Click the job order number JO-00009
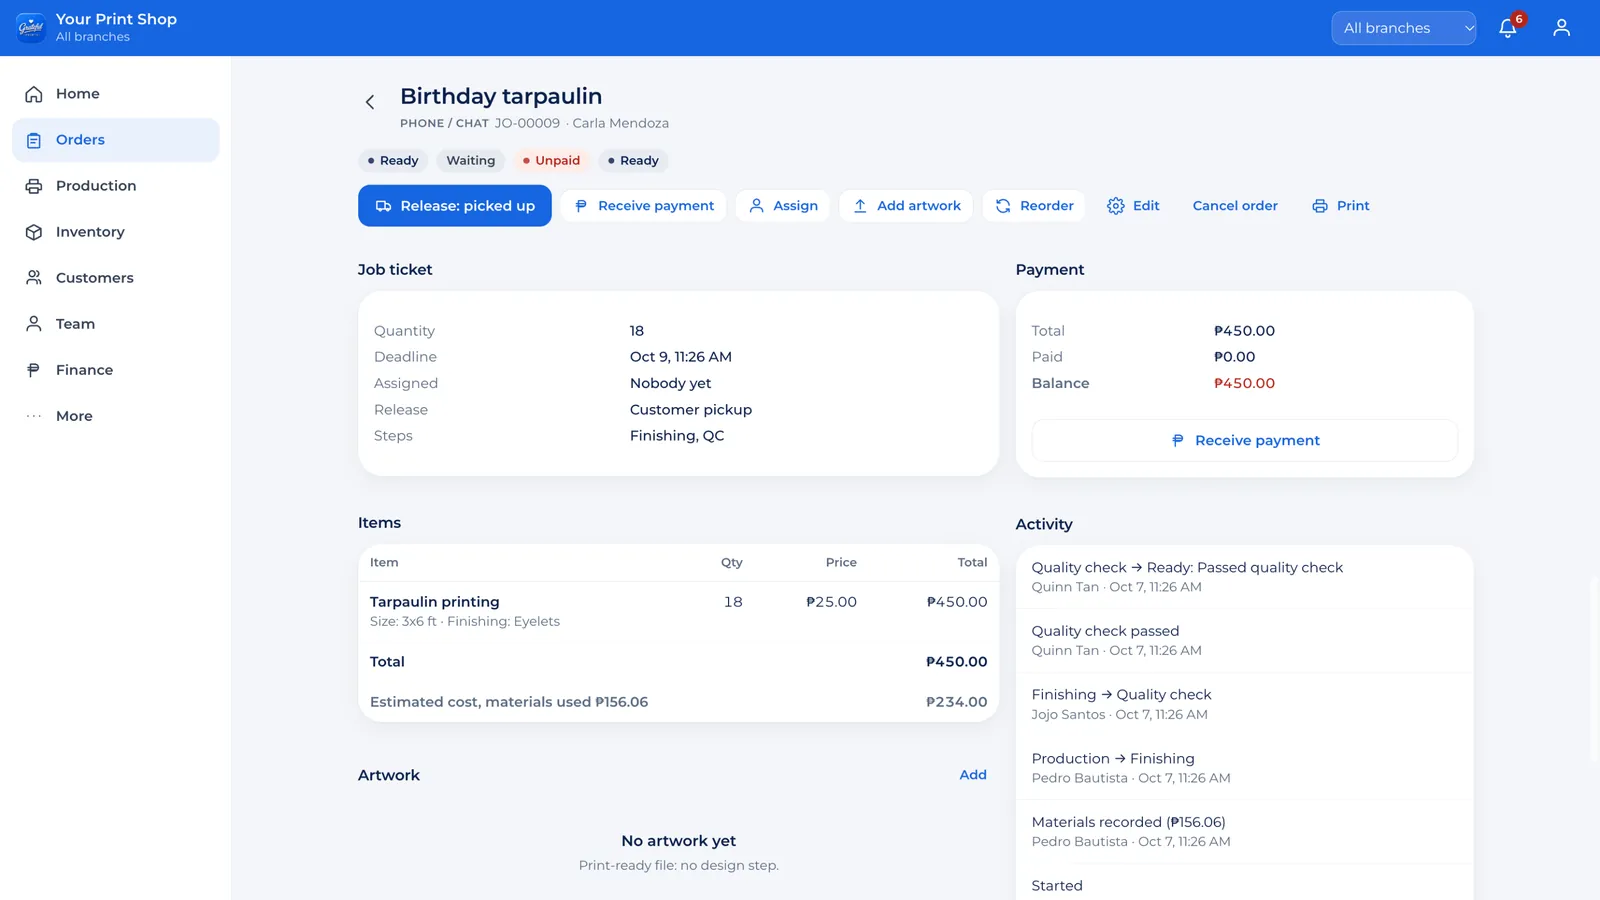 click(527, 123)
